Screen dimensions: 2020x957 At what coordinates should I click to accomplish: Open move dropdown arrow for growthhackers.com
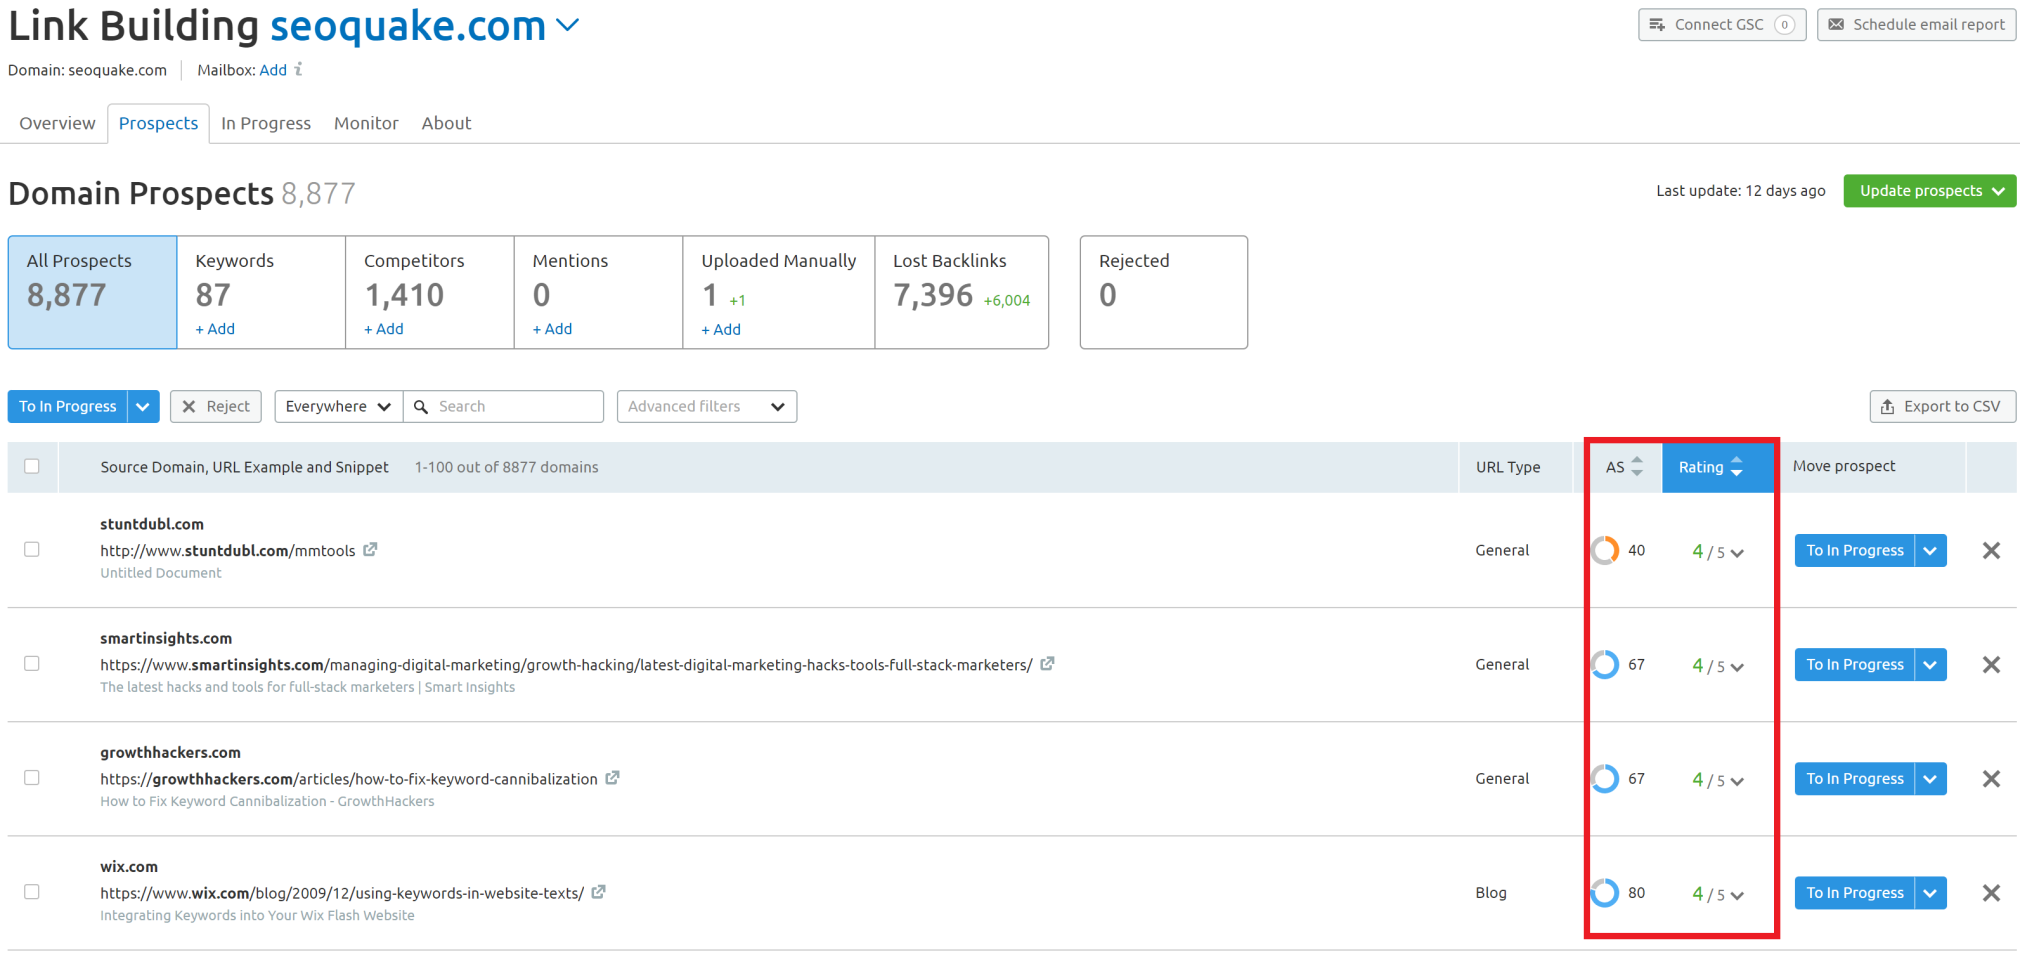coord(1930,778)
